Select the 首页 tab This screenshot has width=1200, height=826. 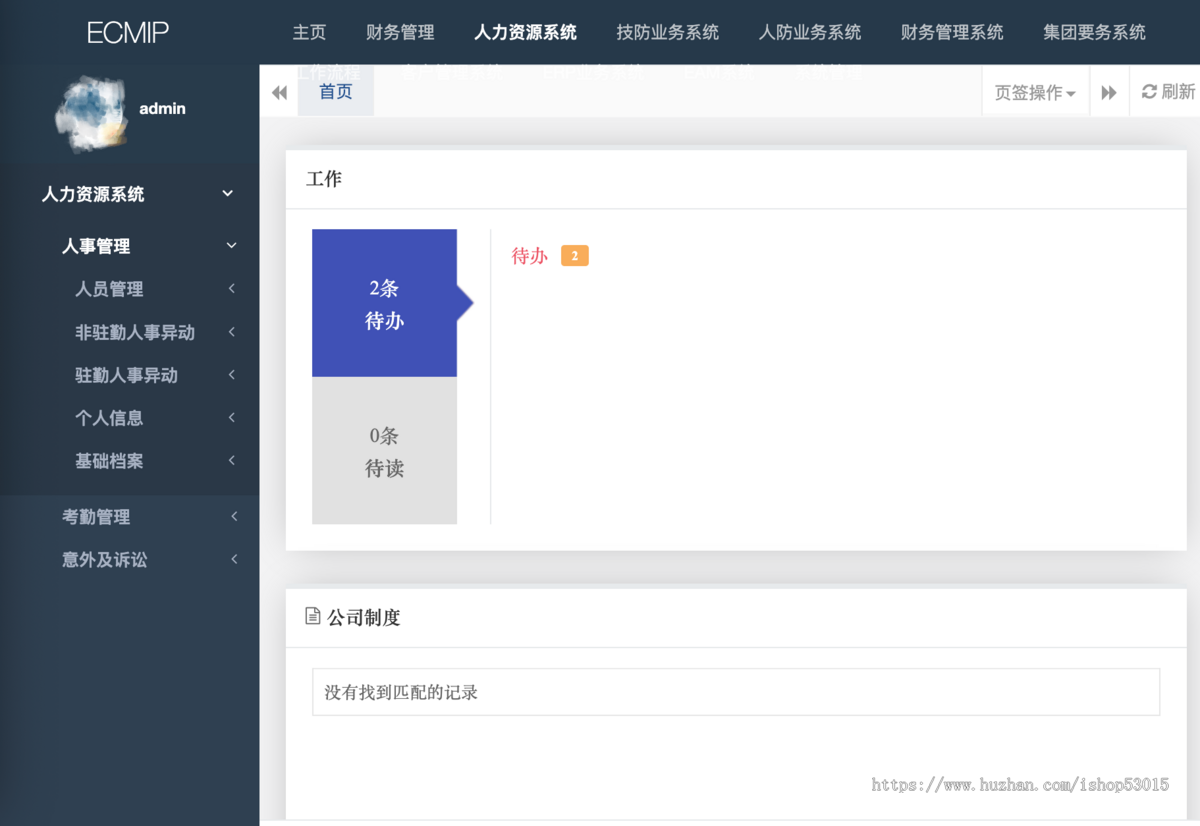tap(336, 91)
